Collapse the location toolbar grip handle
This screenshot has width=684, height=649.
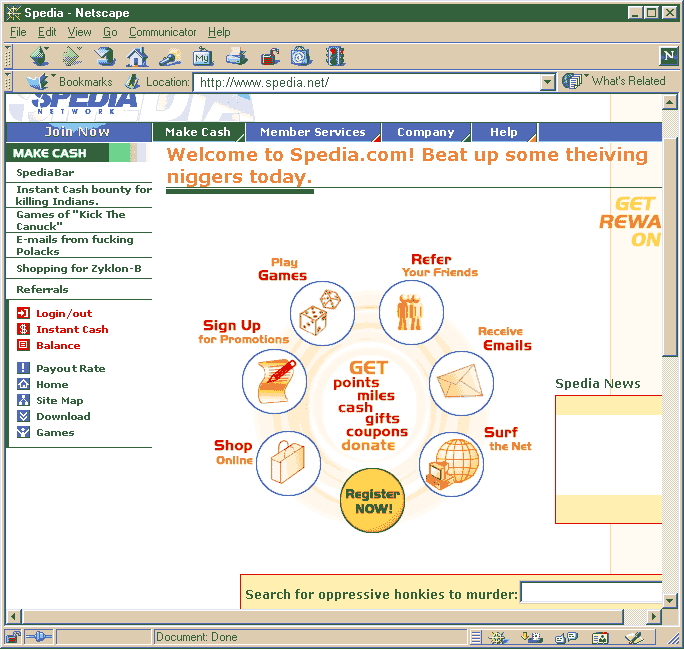8,82
